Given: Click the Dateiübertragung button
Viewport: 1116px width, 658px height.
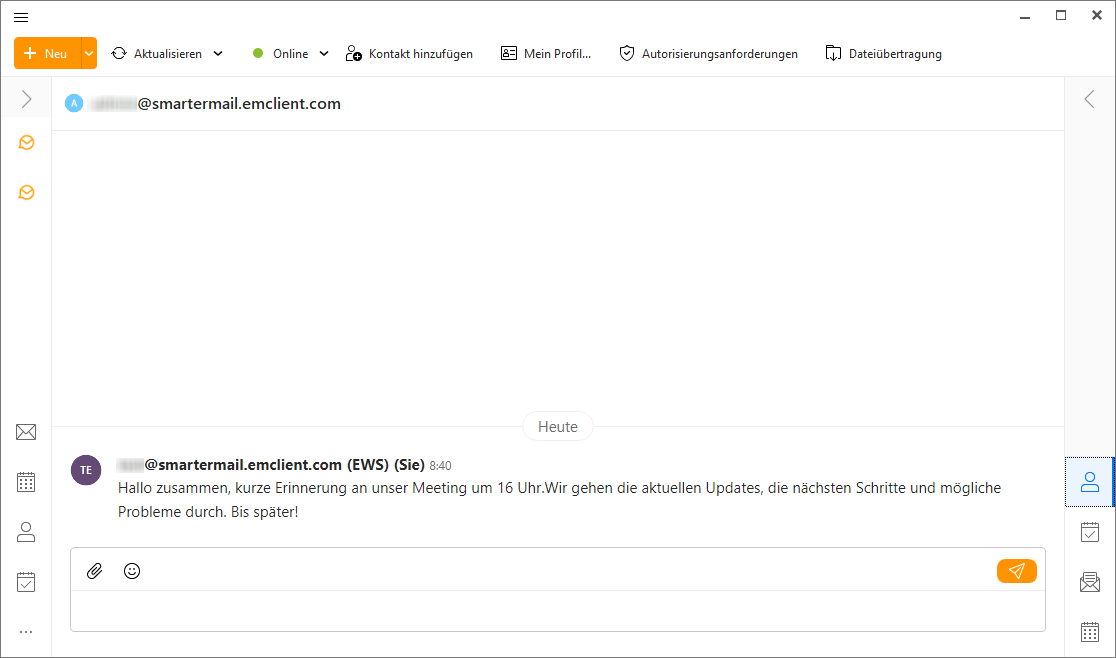Looking at the screenshot, I should [883, 54].
